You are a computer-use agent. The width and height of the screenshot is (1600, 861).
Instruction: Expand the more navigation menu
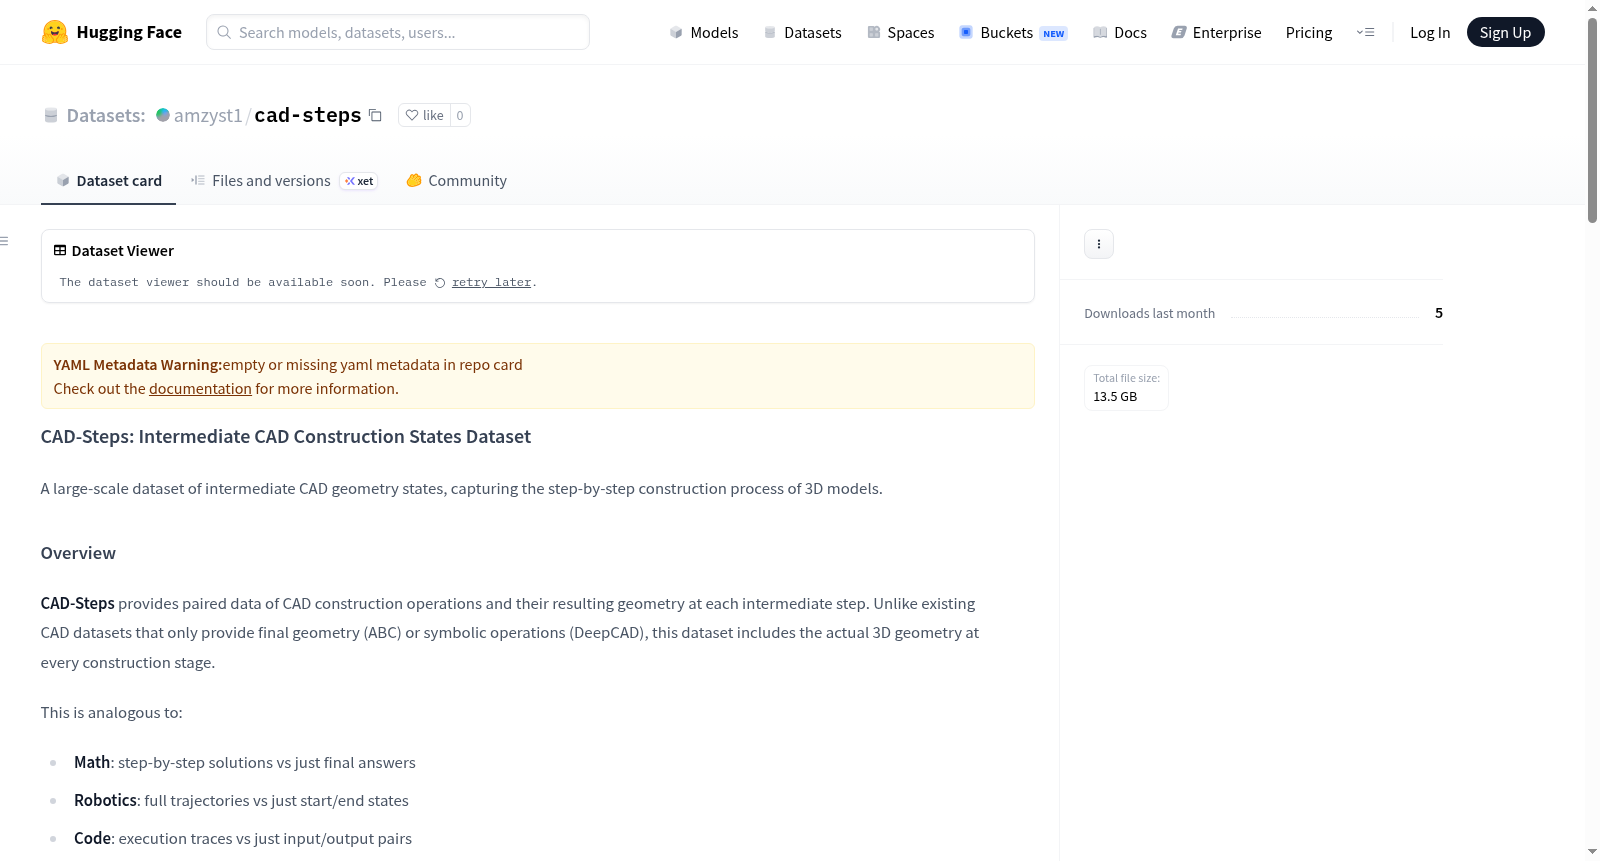[1365, 32]
